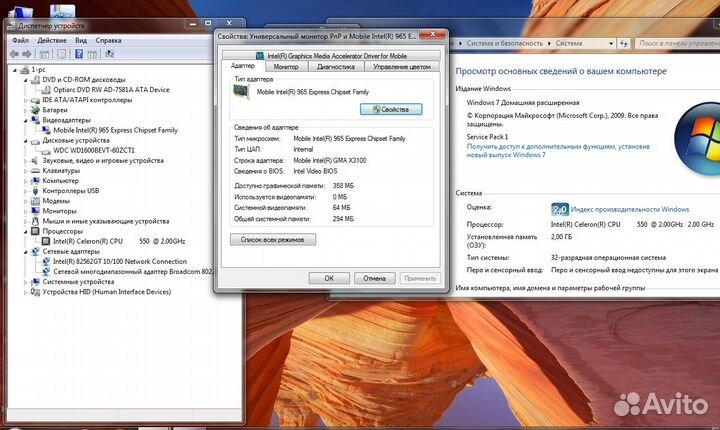Click the WDC WD1600BEVT disk icon
The height and width of the screenshot is (430, 720).
[46, 151]
